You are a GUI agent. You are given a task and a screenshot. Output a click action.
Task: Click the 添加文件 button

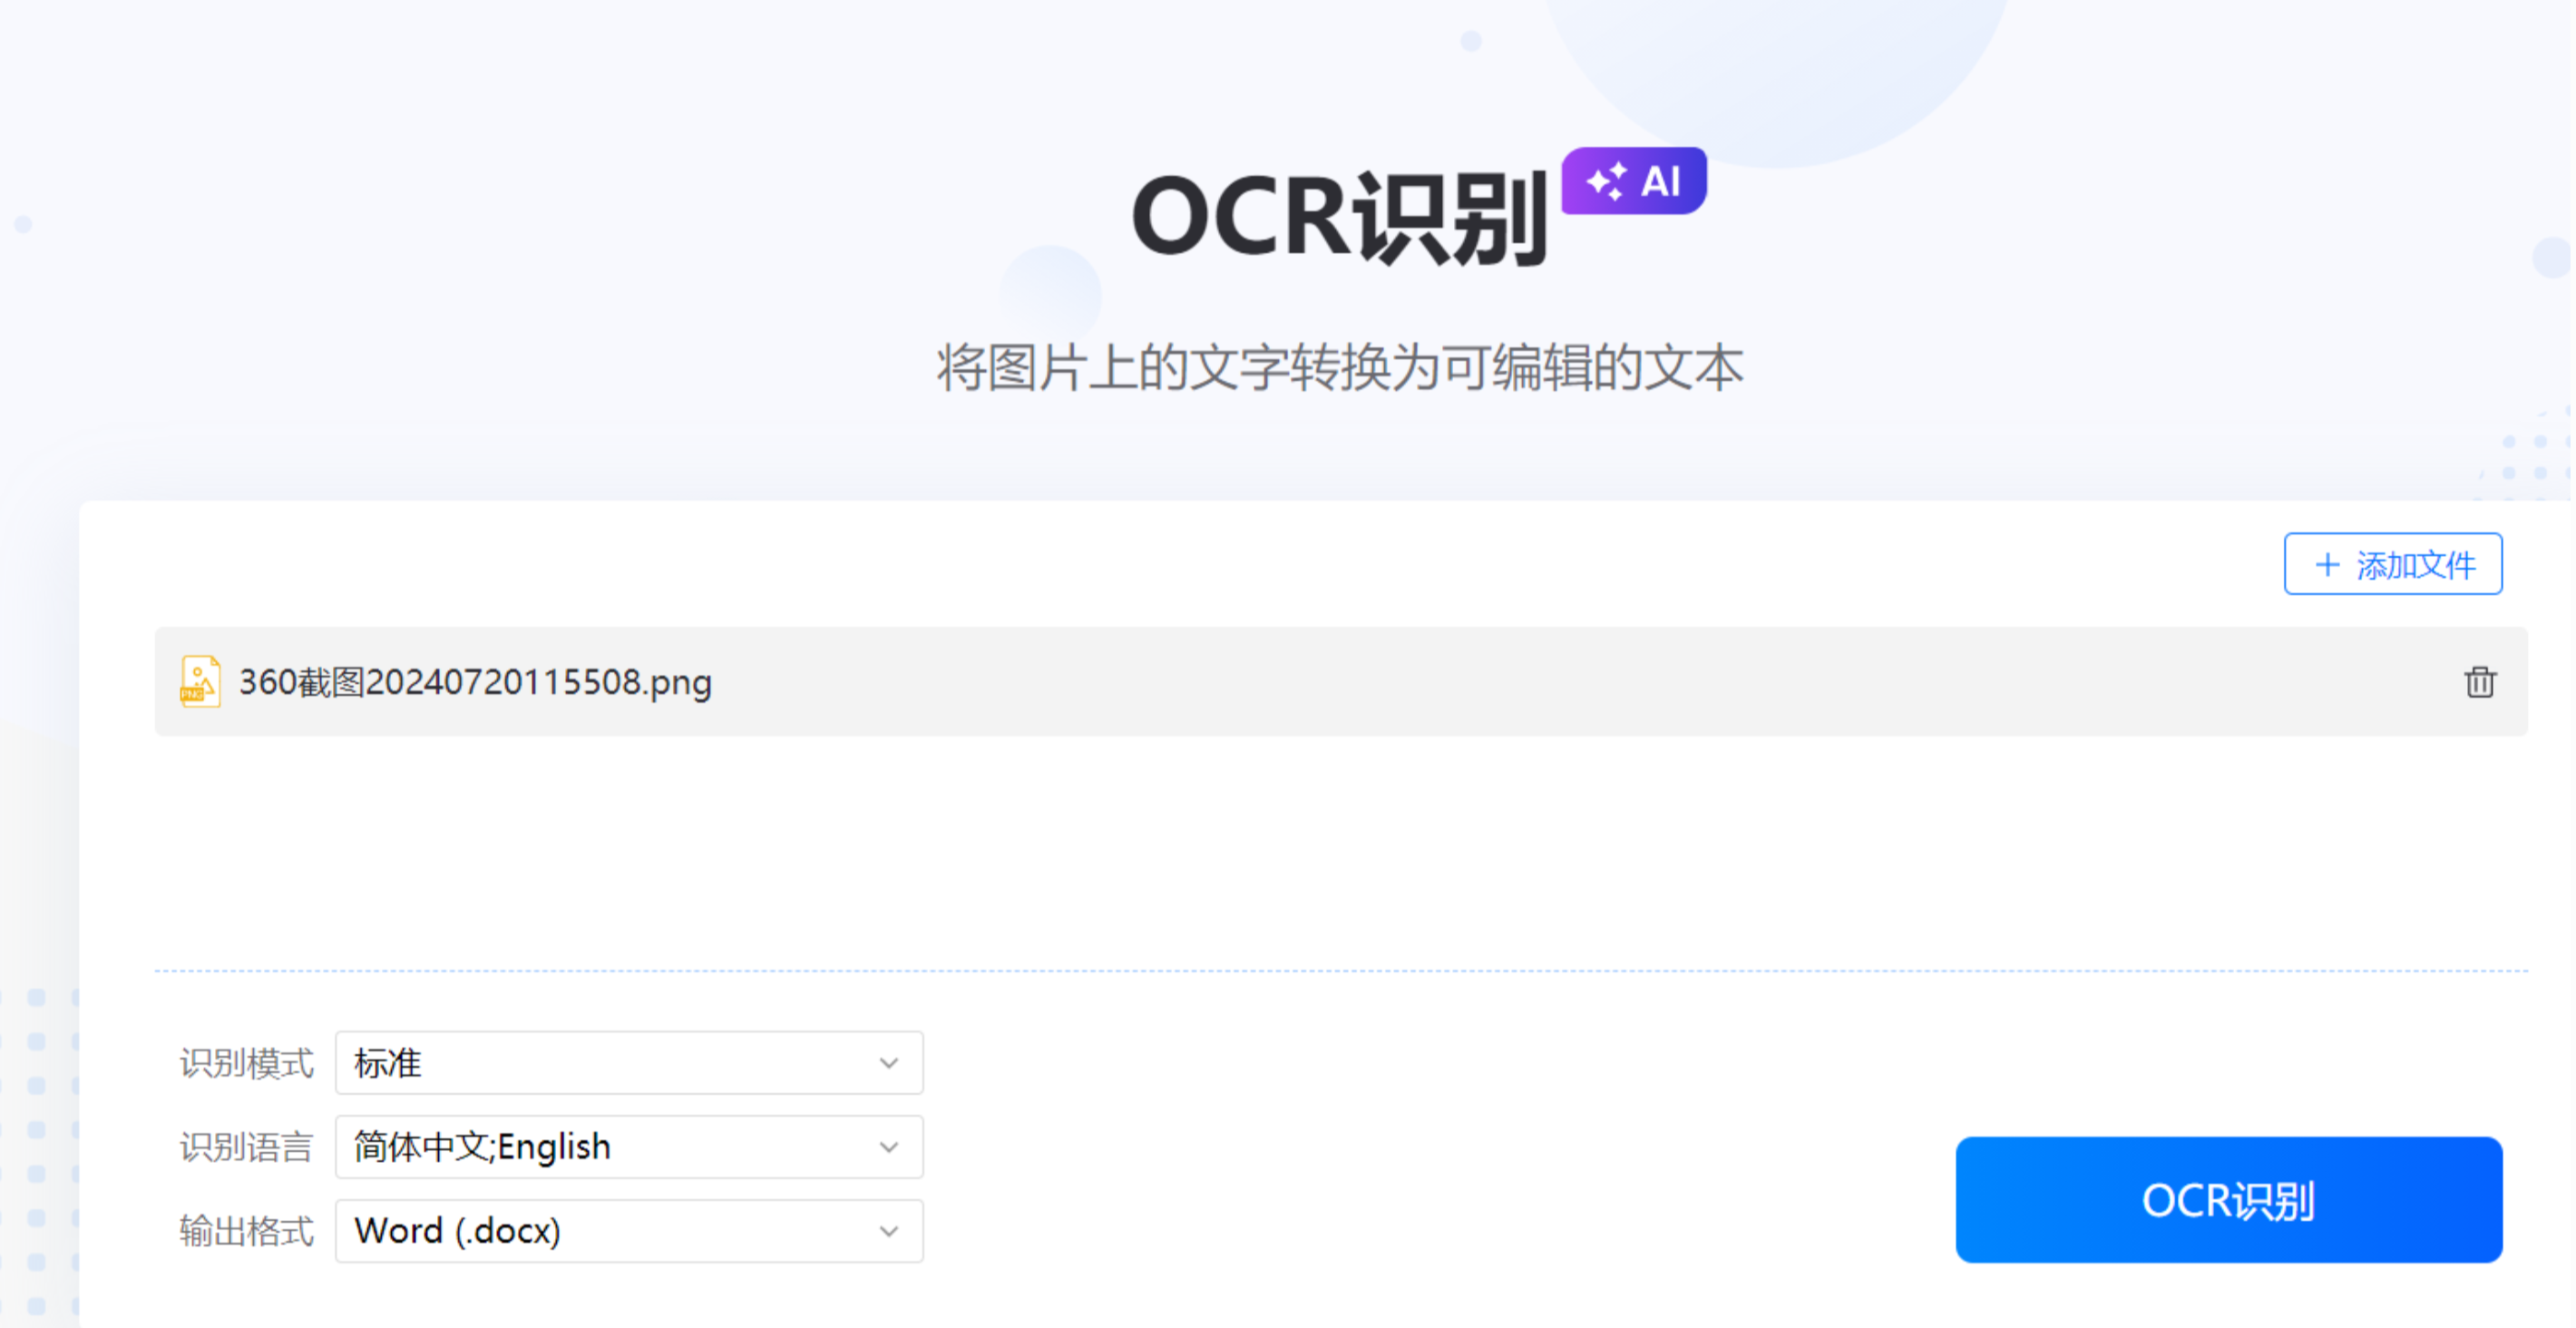(2393, 564)
